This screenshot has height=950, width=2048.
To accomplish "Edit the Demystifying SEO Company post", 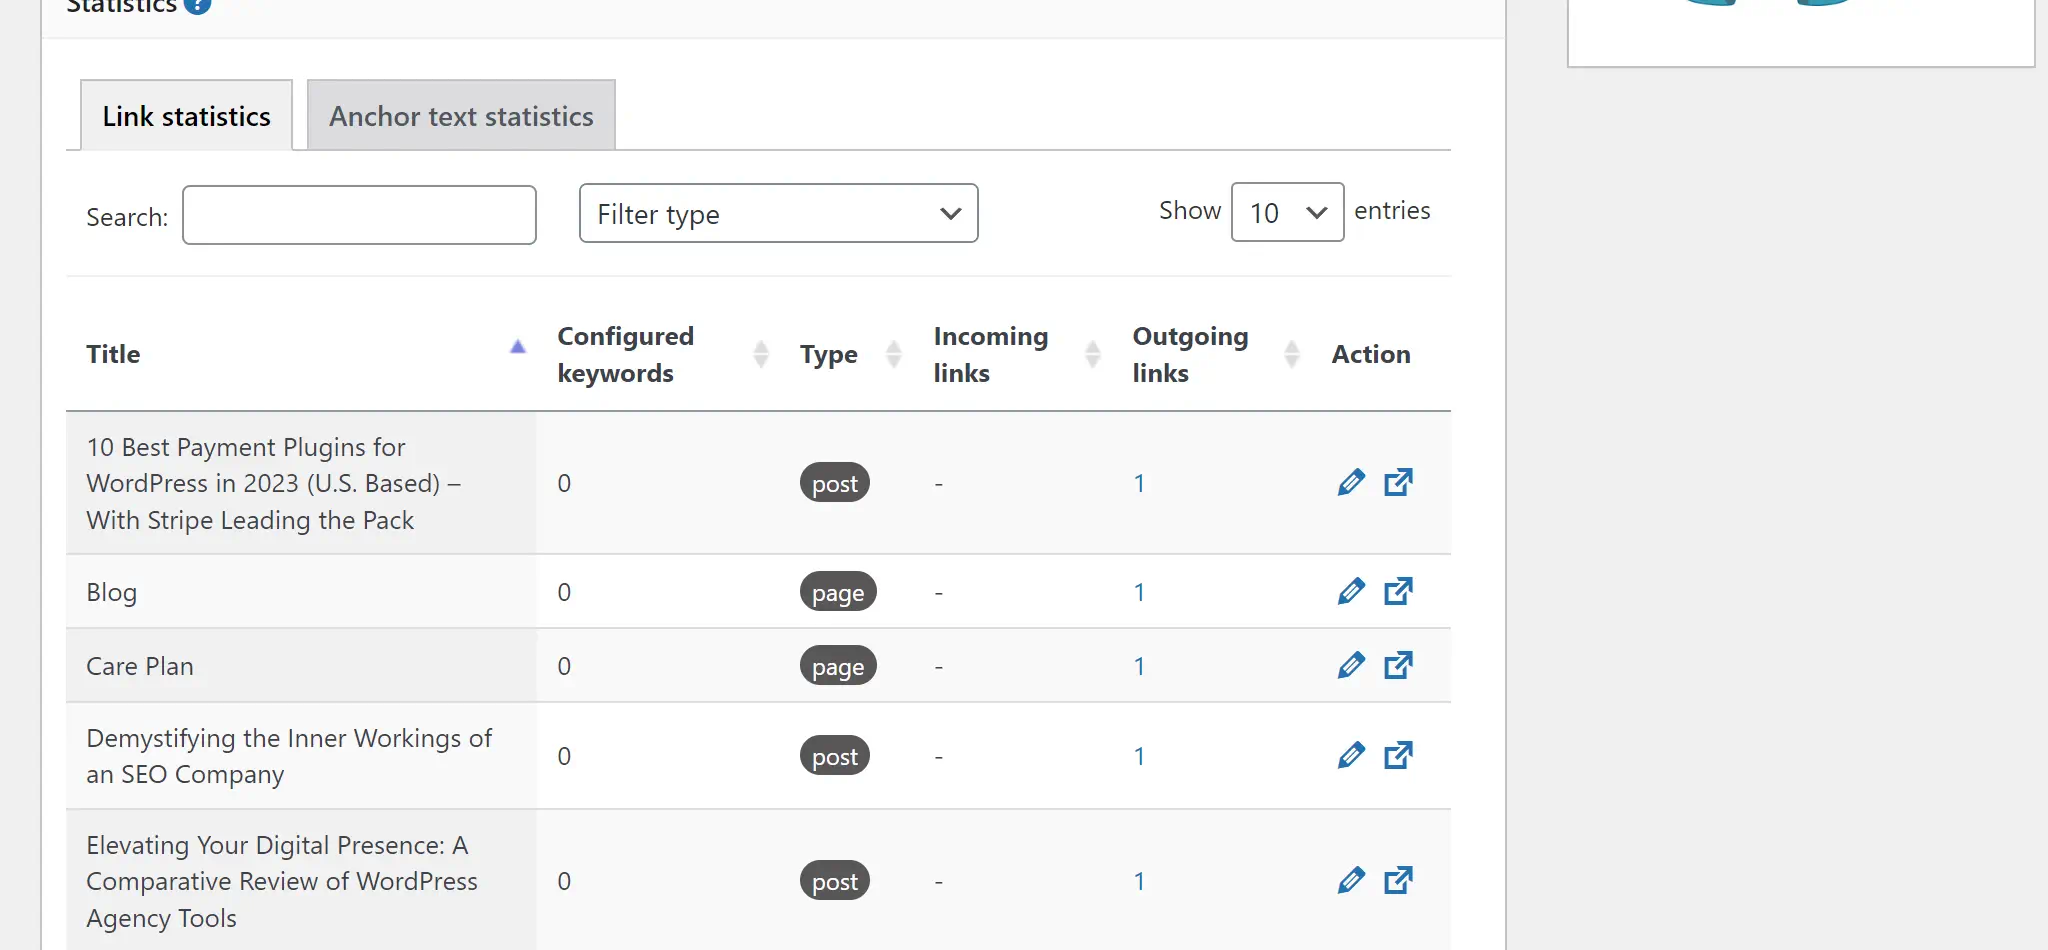I will point(1351,755).
